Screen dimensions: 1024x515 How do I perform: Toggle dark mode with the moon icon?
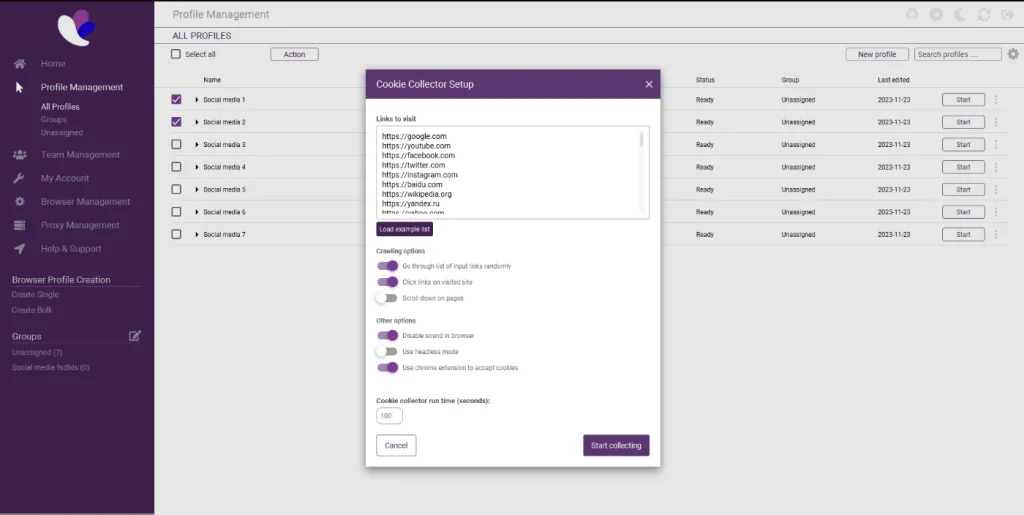[x=959, y=15]
